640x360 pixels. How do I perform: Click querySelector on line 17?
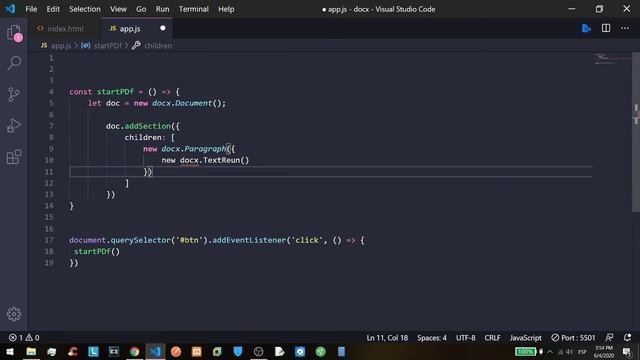click(141, 240)
